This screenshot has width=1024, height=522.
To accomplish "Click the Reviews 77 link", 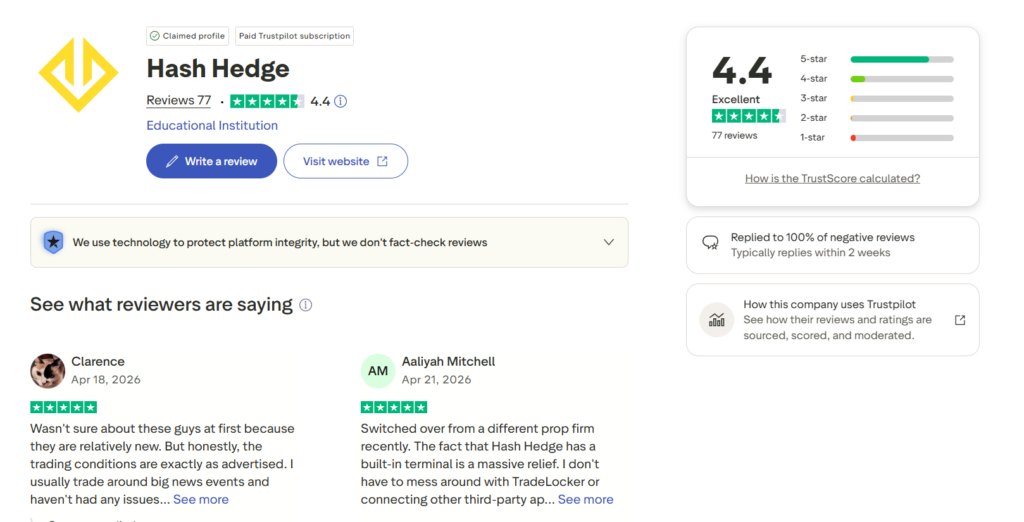I will 179,101.
